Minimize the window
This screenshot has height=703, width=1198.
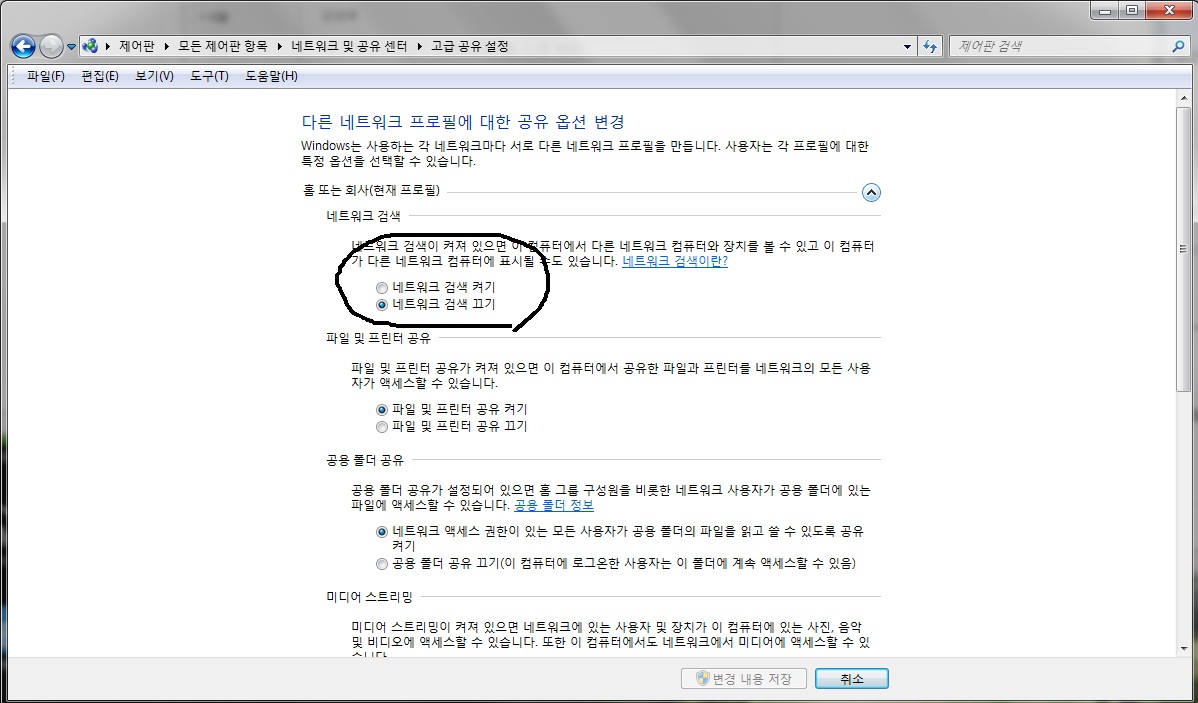(x=1105, y=10)
